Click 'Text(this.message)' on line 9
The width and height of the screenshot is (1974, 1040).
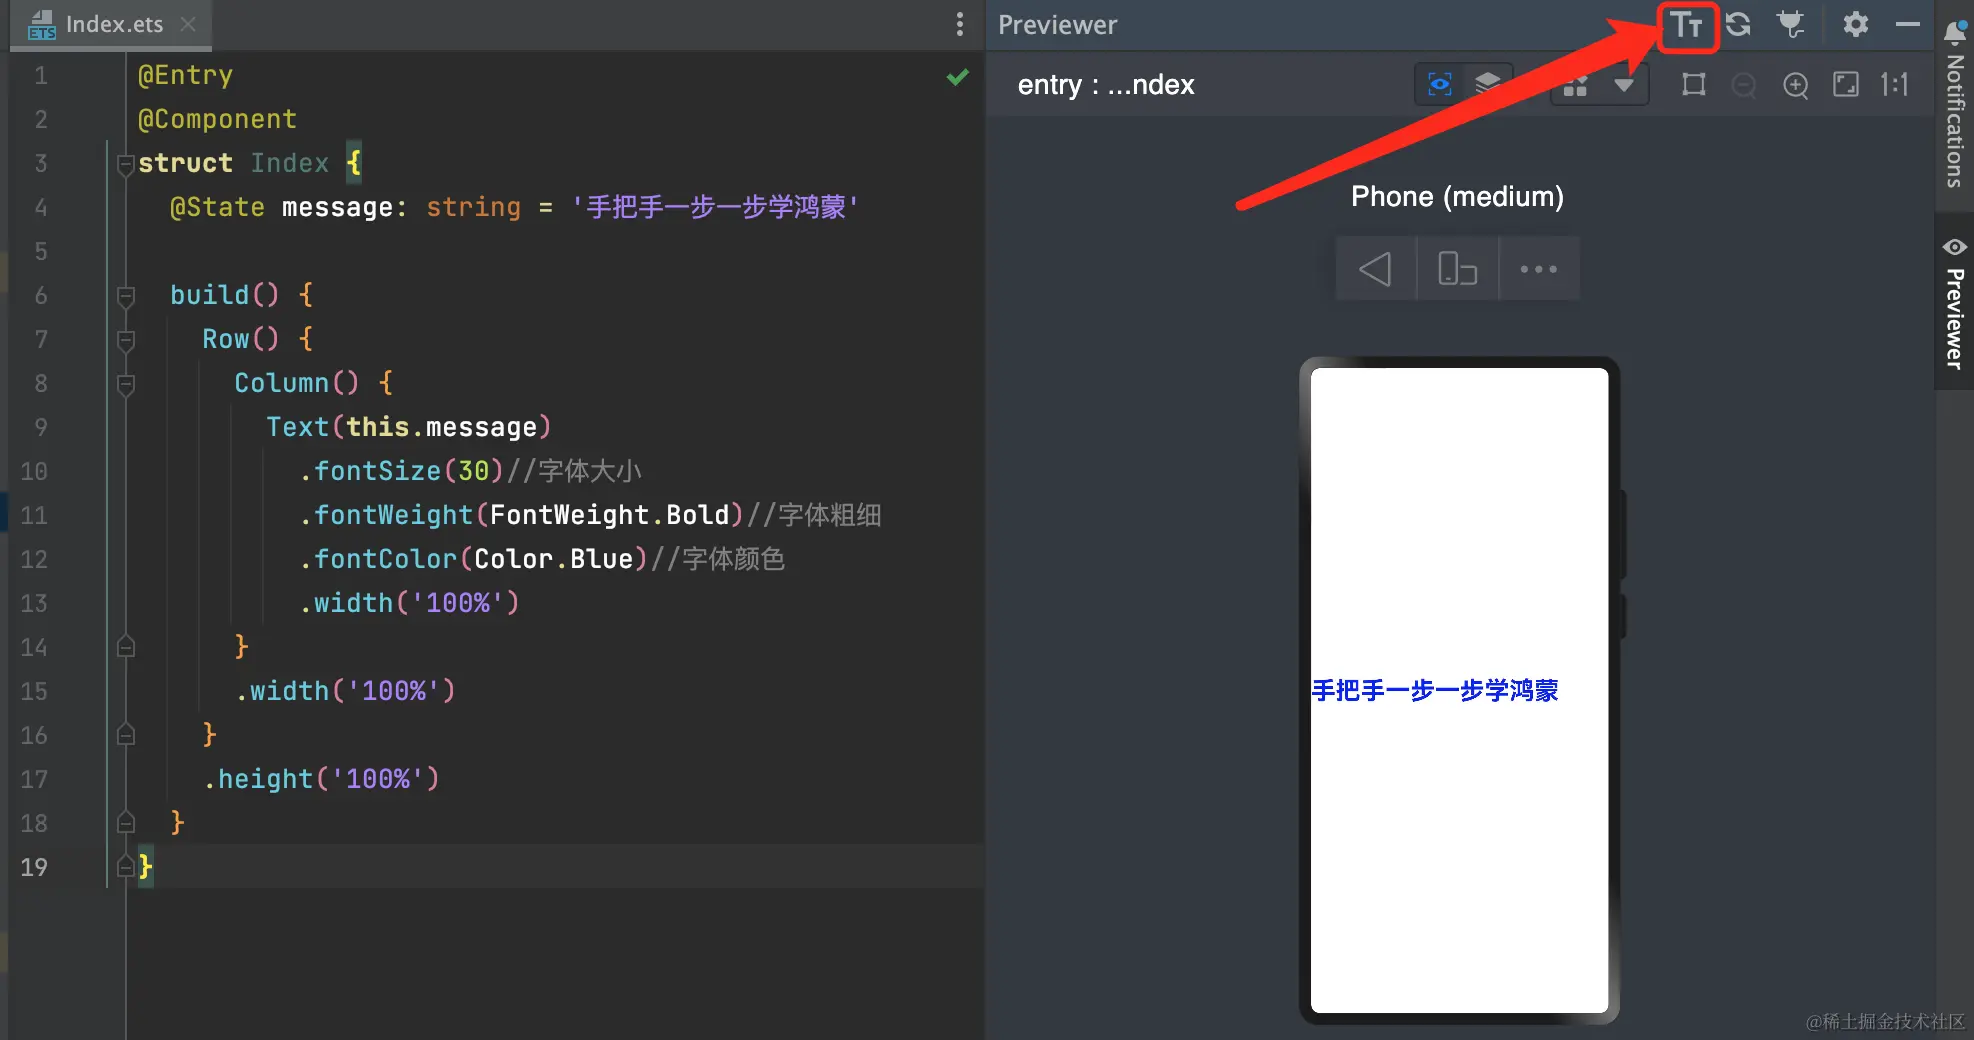click(x=408, y=427)
